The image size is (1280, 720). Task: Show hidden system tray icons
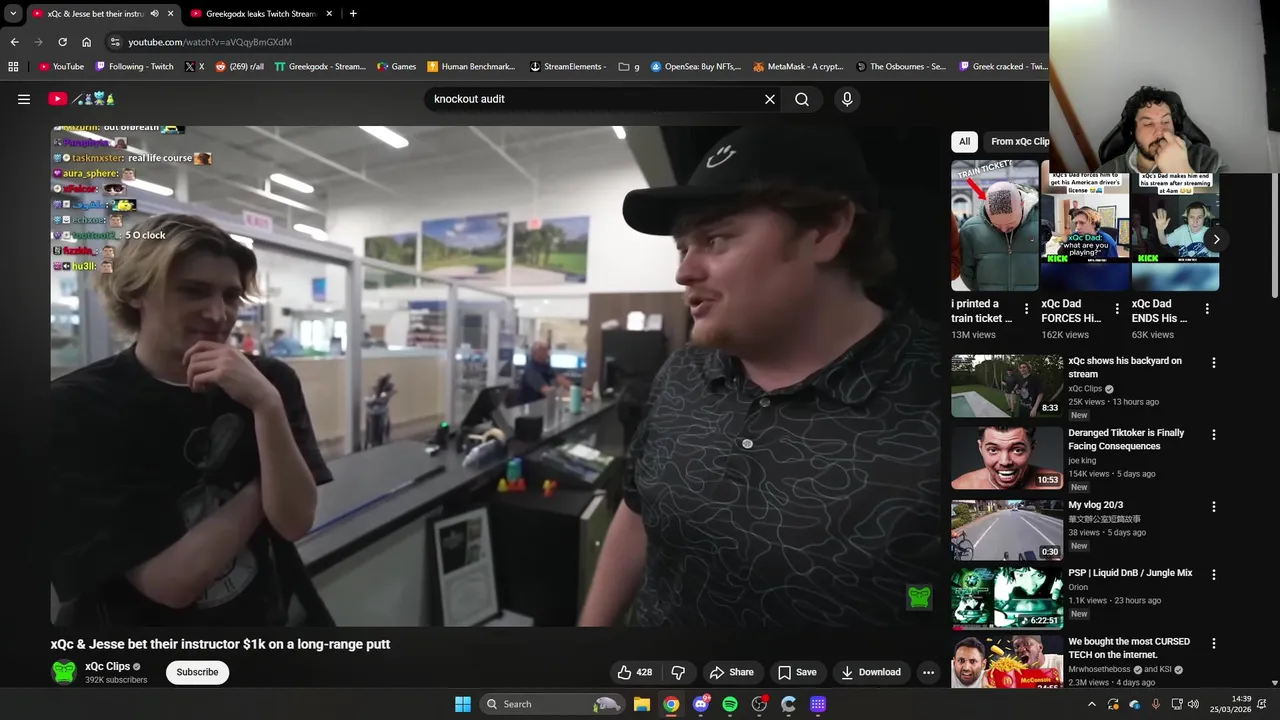[x=1091, y=704]
